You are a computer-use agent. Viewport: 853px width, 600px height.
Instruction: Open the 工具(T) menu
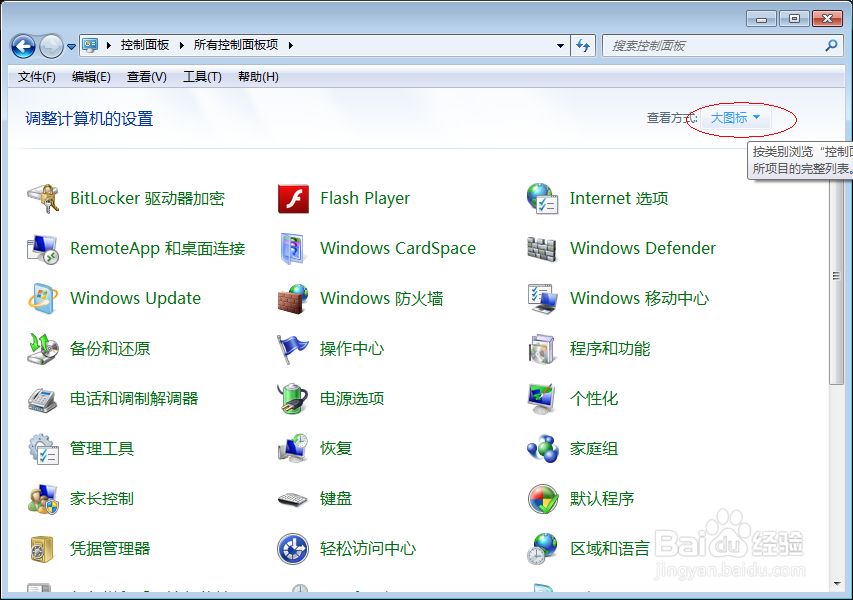click(x=202, y=77)
